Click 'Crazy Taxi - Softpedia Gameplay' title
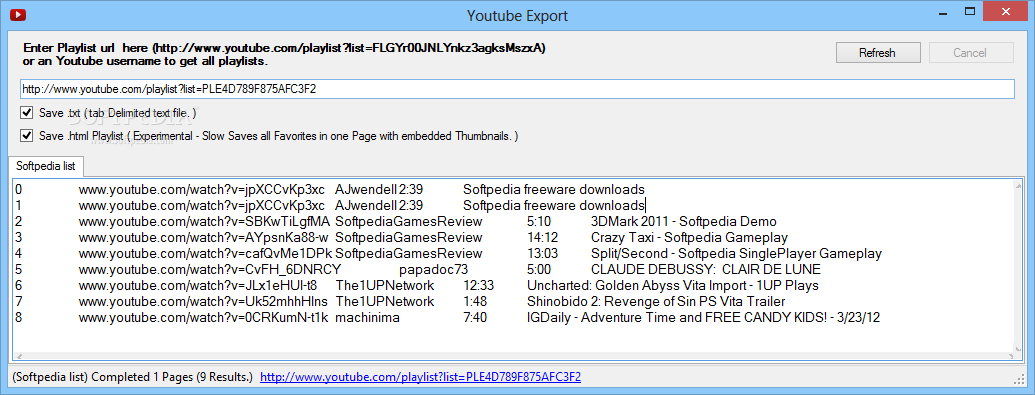Screen dimensions: 1035x395 point(689,237)
